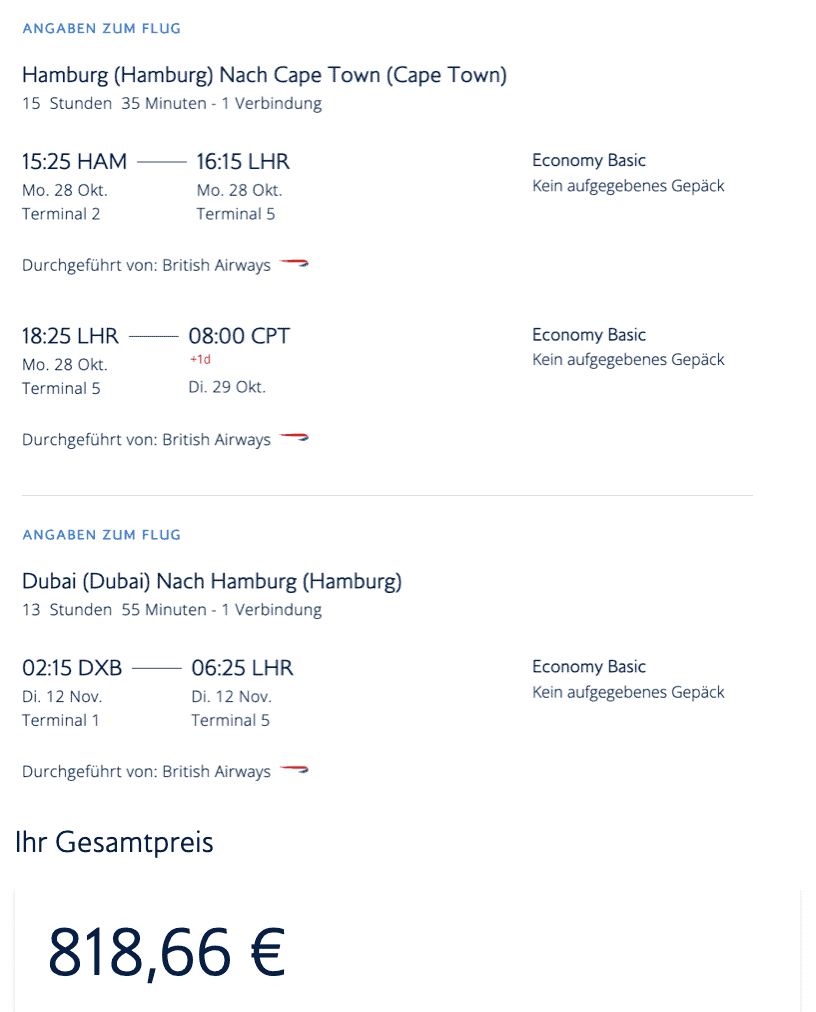Click the 08:00 CPT arrival time
This screenshot has height=1012, width=816.
239,336
